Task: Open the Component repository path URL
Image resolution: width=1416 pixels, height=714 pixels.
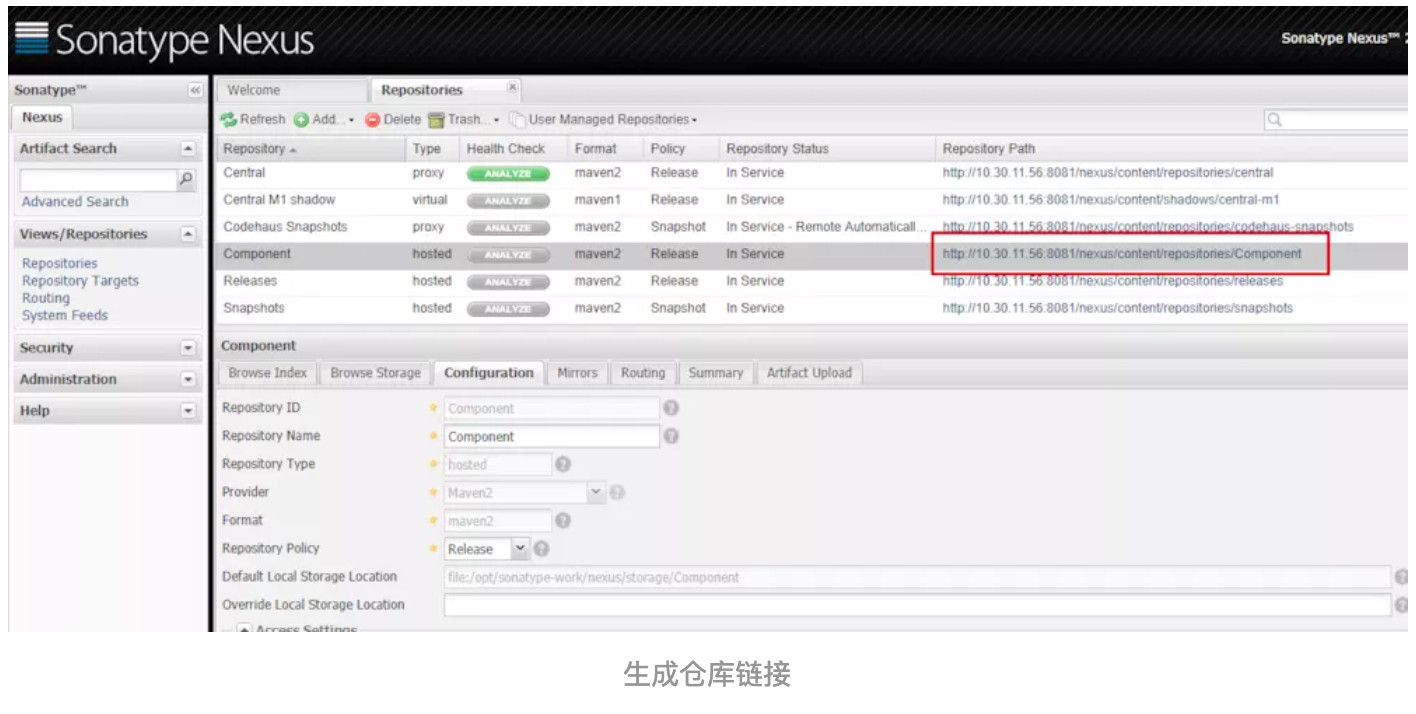Action: [x=1122, y=254]
